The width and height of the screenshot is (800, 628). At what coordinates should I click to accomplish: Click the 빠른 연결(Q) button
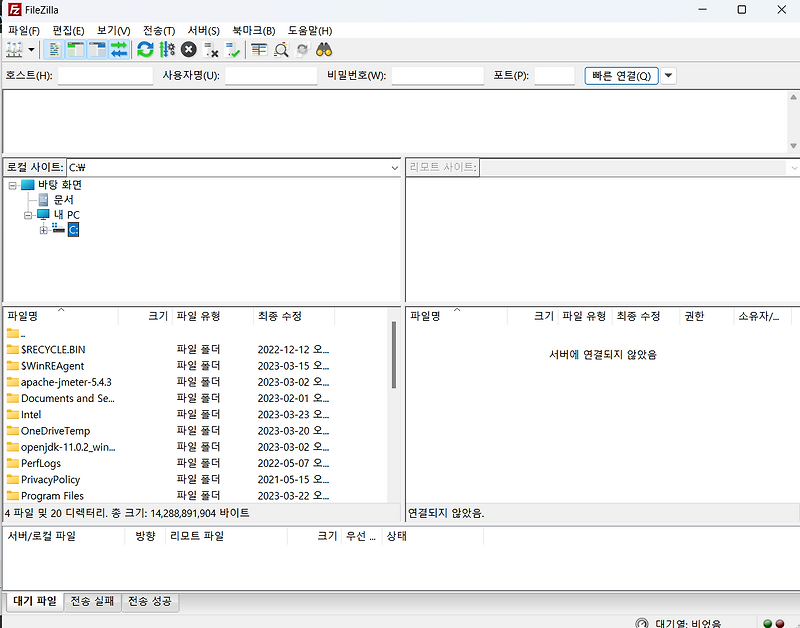pyautogui.click(x=621, y=76)
